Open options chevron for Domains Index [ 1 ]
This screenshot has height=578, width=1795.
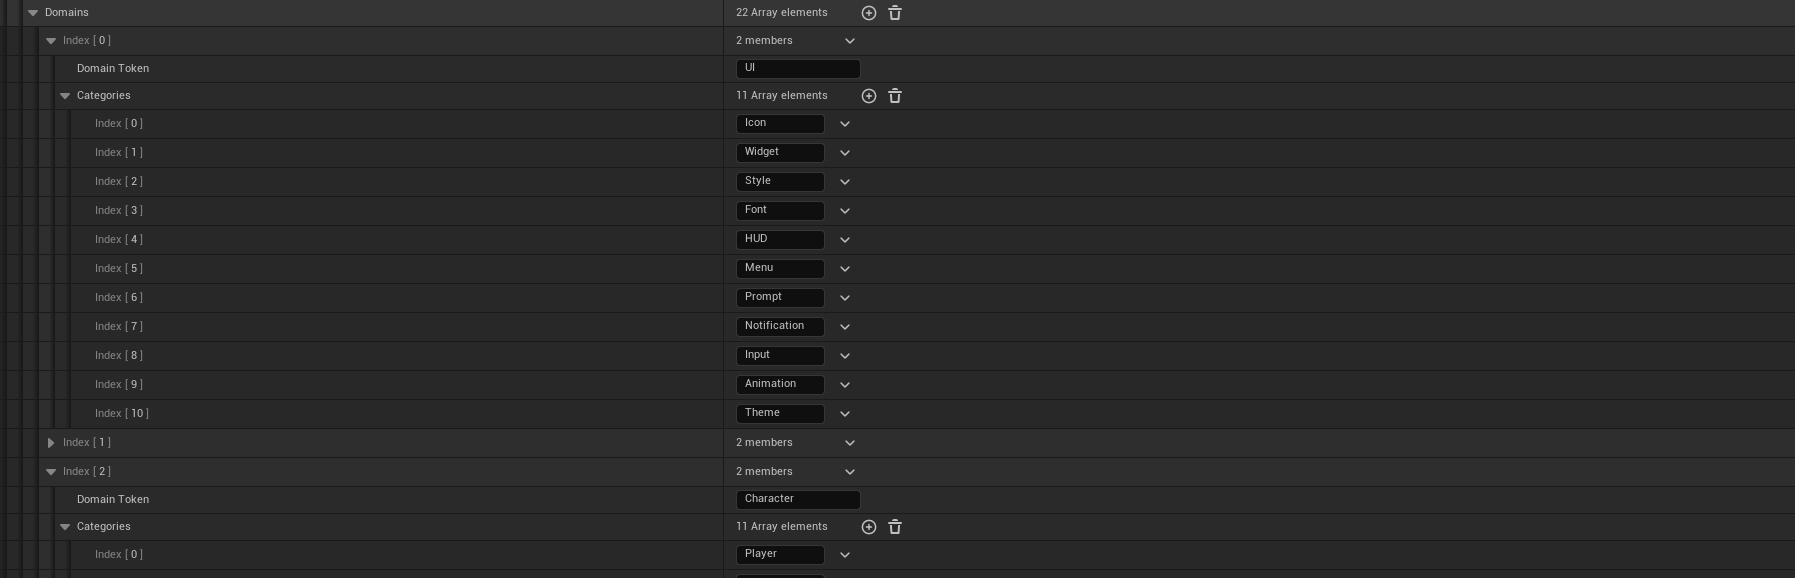[x=850, y=443]
